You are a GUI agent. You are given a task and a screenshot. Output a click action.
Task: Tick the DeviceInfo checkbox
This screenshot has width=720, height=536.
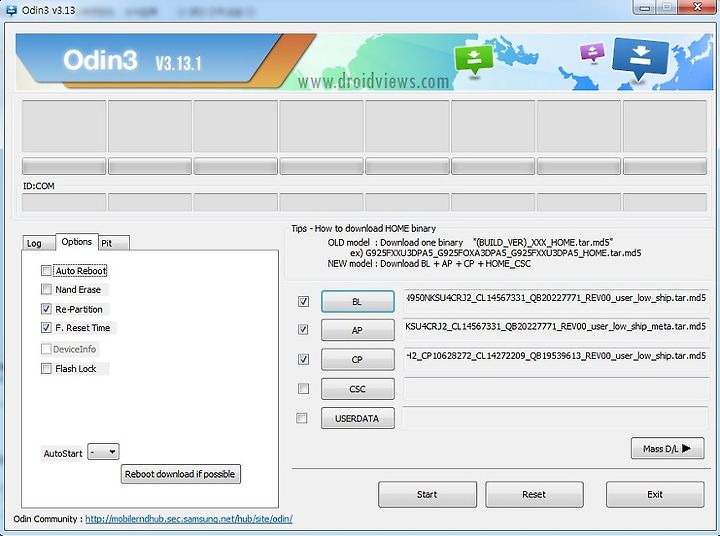point(46,349)
